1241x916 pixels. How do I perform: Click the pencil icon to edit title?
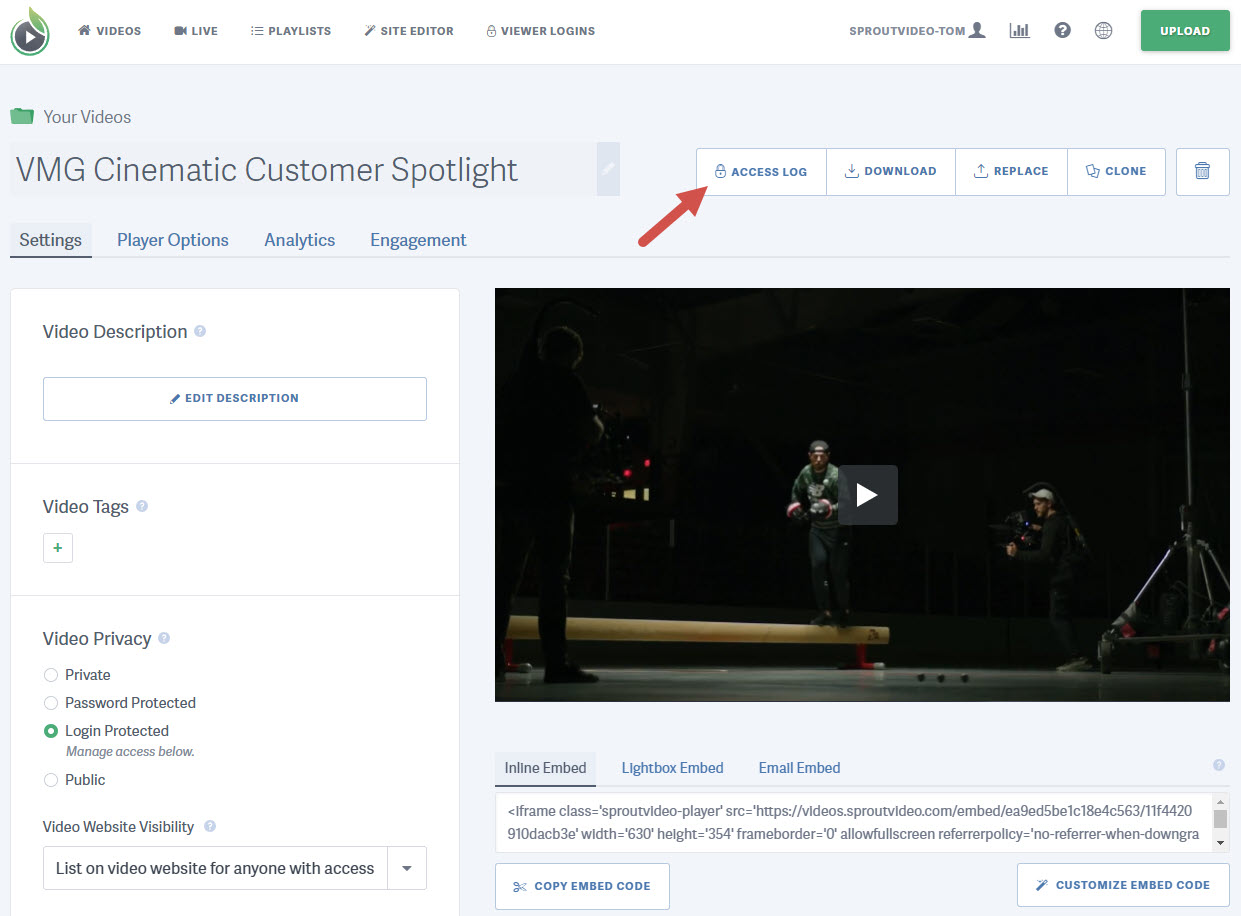pos(608,169)
